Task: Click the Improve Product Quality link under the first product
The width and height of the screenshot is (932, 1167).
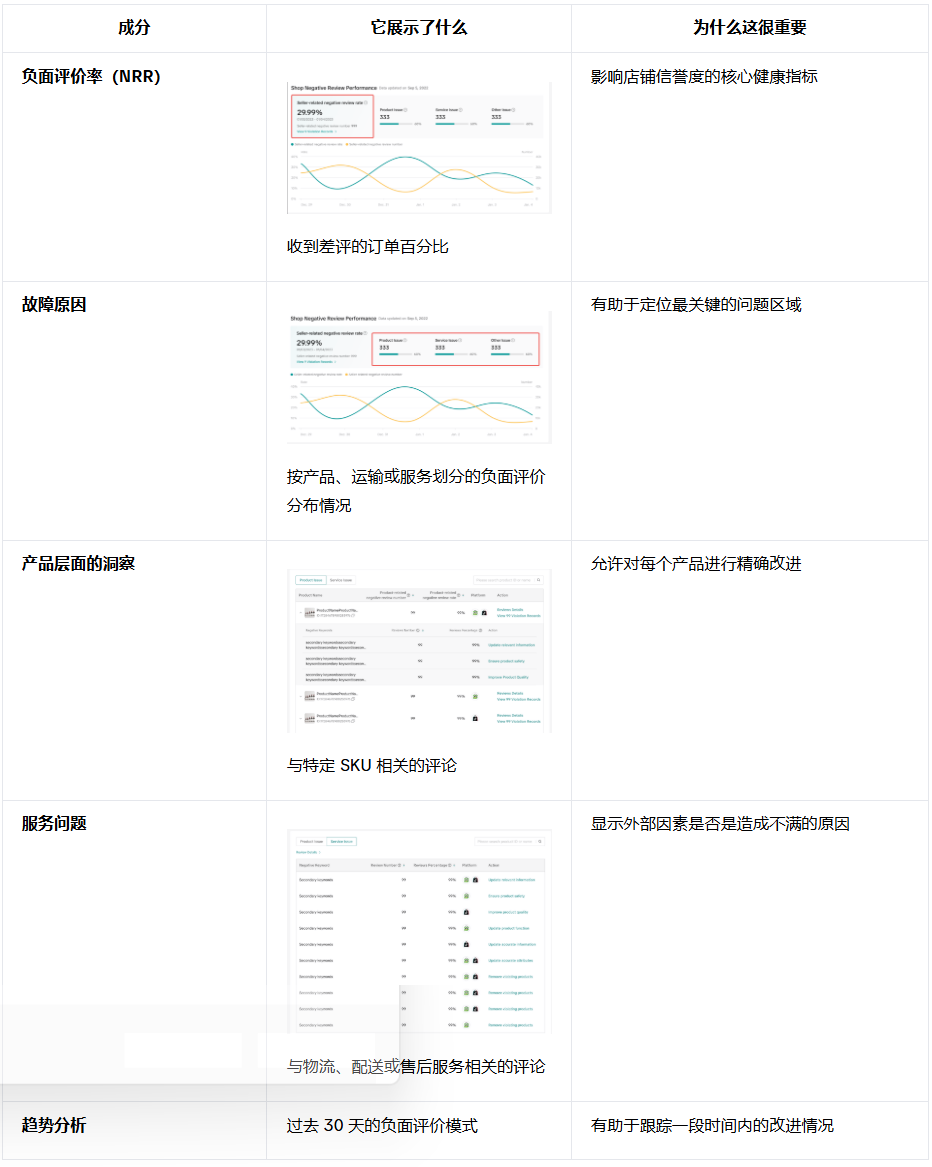Action: 510,677
